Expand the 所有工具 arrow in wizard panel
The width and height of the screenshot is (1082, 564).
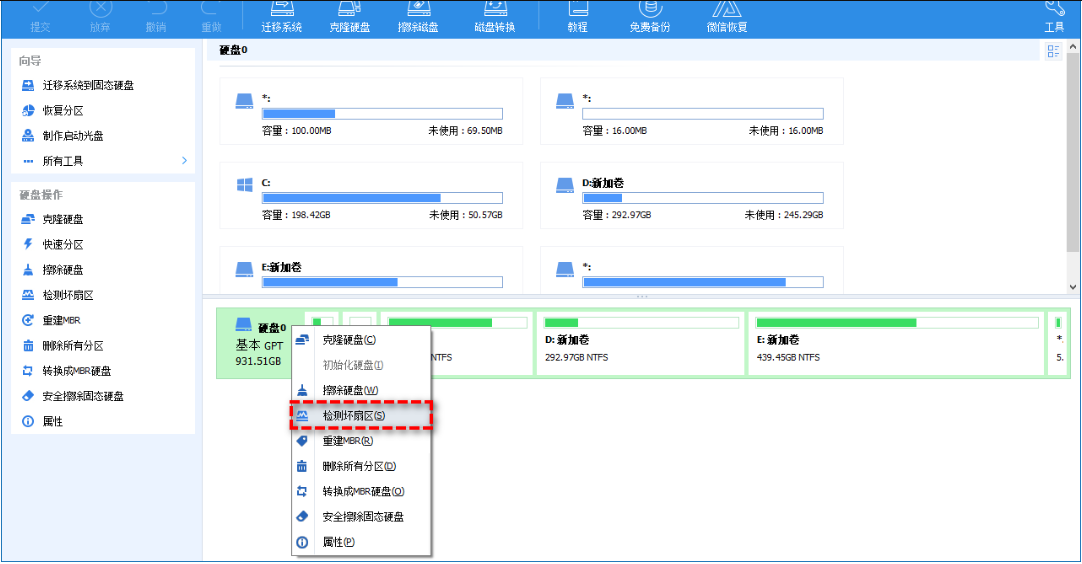click(x=184, y=161)
